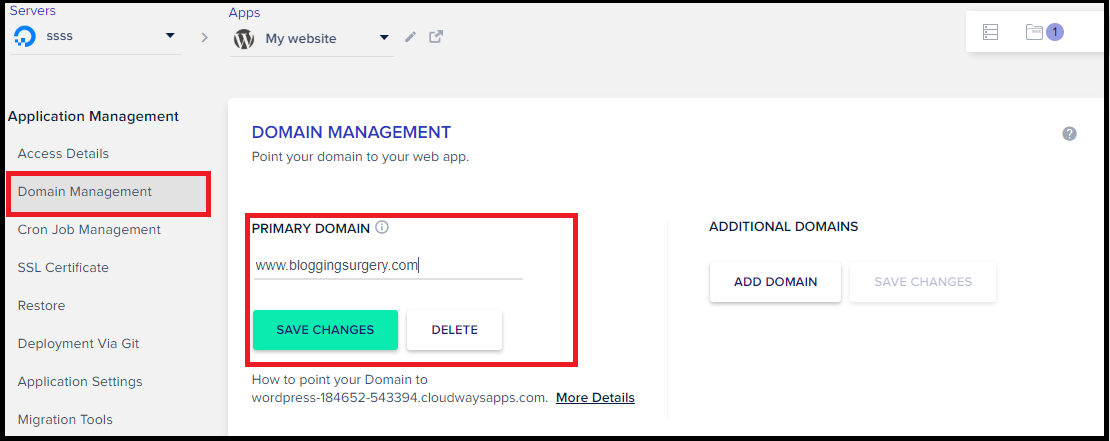
Task: Expand the ssss server dropdown
Action: (x=169, y=38)
